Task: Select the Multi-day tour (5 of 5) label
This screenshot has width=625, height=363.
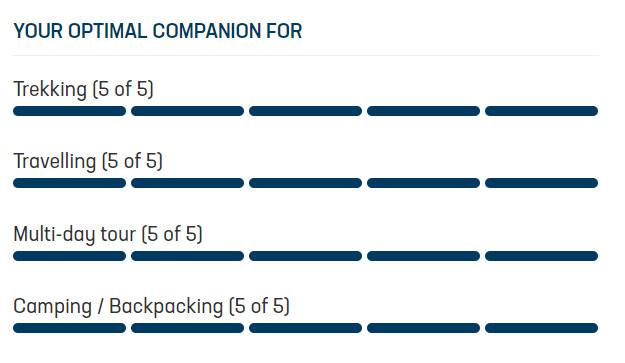Action: pyautogui.click(x=108, y=234)
